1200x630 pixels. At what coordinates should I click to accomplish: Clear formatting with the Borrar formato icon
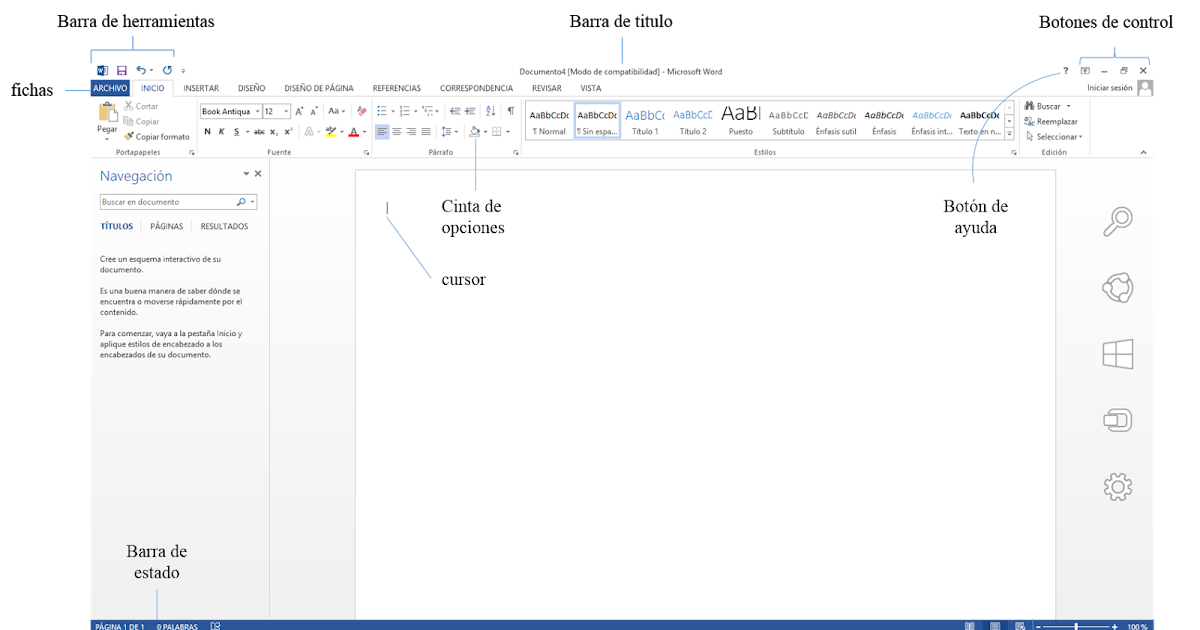pyautogui.click(x=360, y=111)
